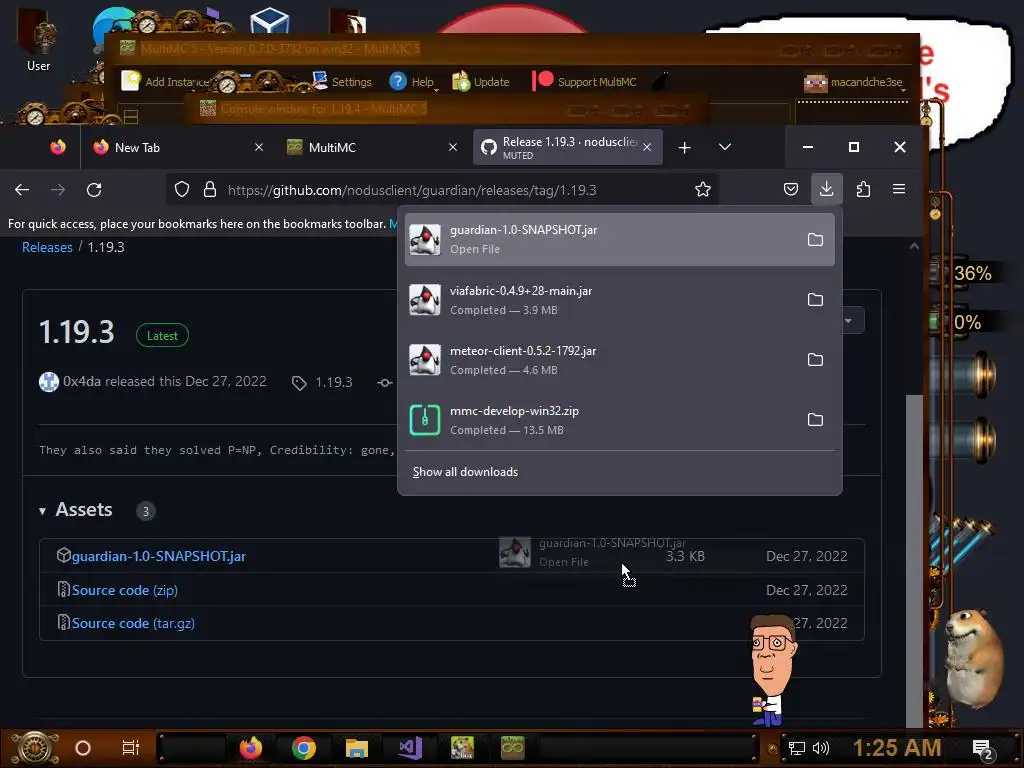The width and height of the screenshot is (1024, 768).
Task: Show guardian-1.0-SNAPSHOT.jar in folder
Action: pyautogui.click(x=815, y=240)
